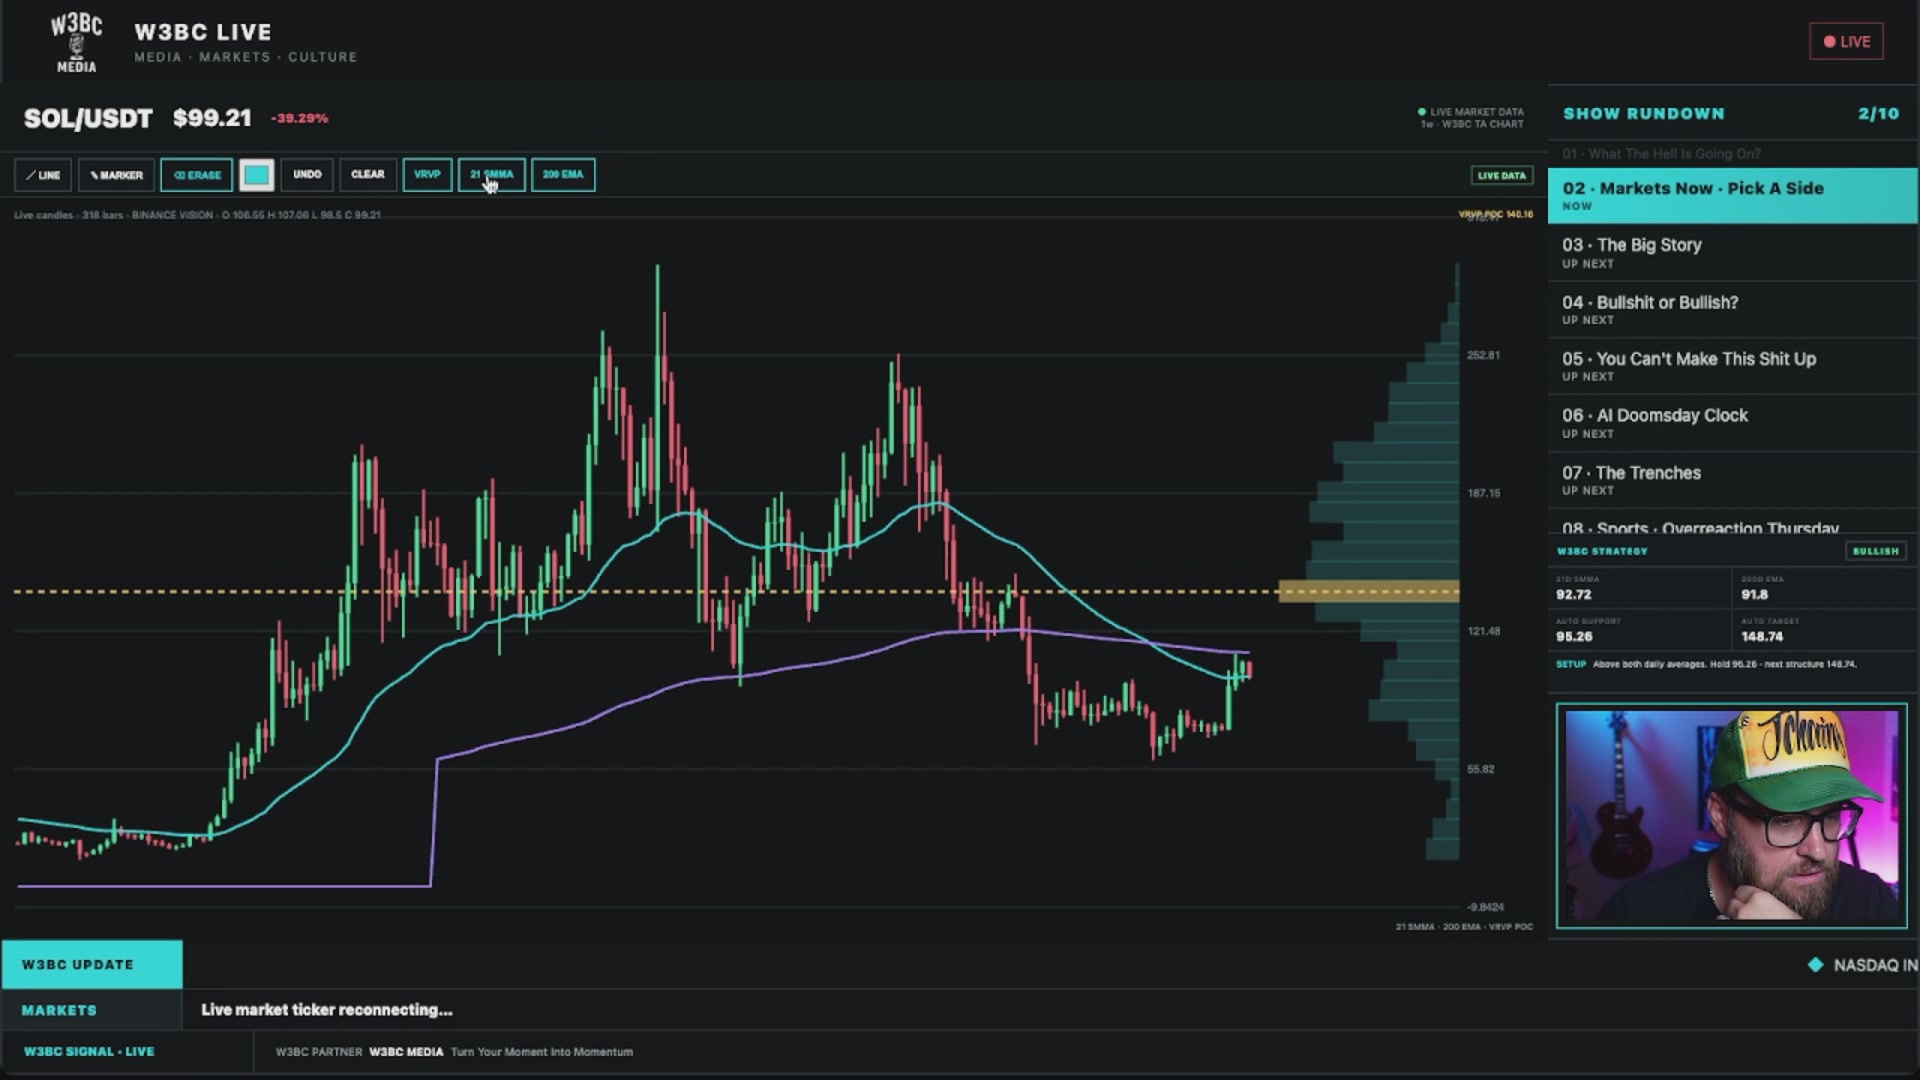Click the SHOW RUNDOWN header
The image size is (1920, 1080).
pos(1644,114)
